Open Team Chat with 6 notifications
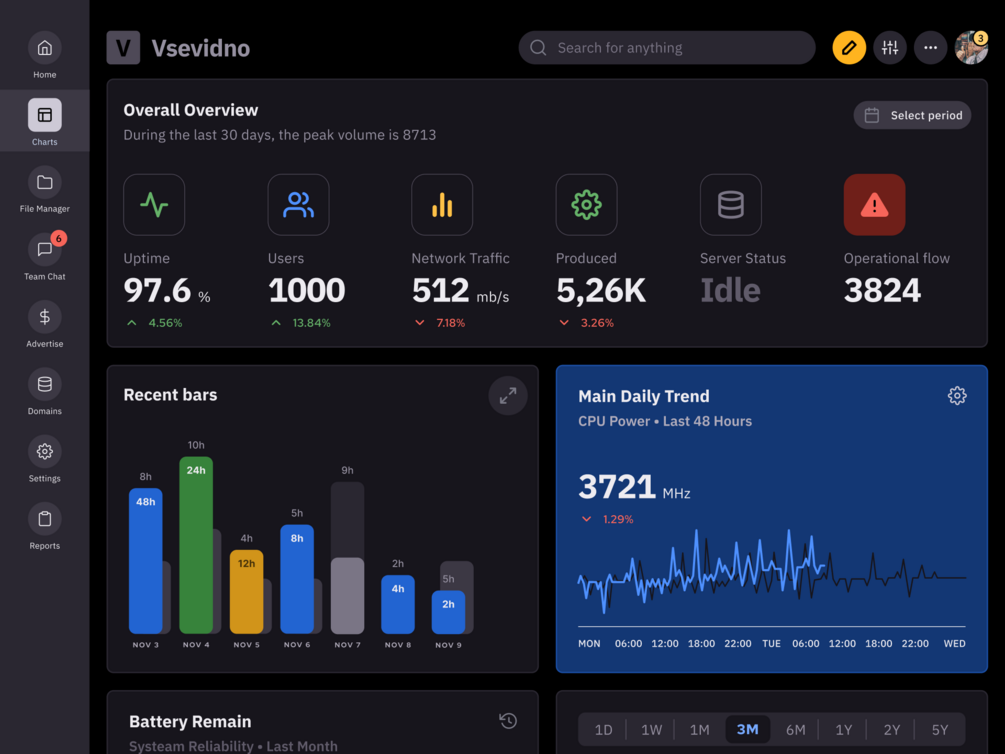The width and height of the screenshot is (1005, 754). (x=44, y=257)
